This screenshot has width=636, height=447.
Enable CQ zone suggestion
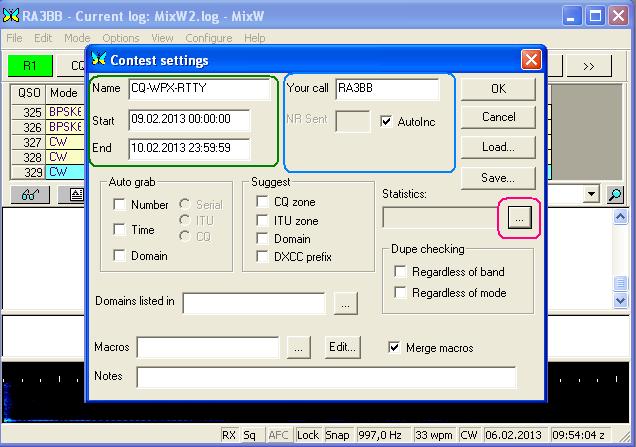point(263,202)
